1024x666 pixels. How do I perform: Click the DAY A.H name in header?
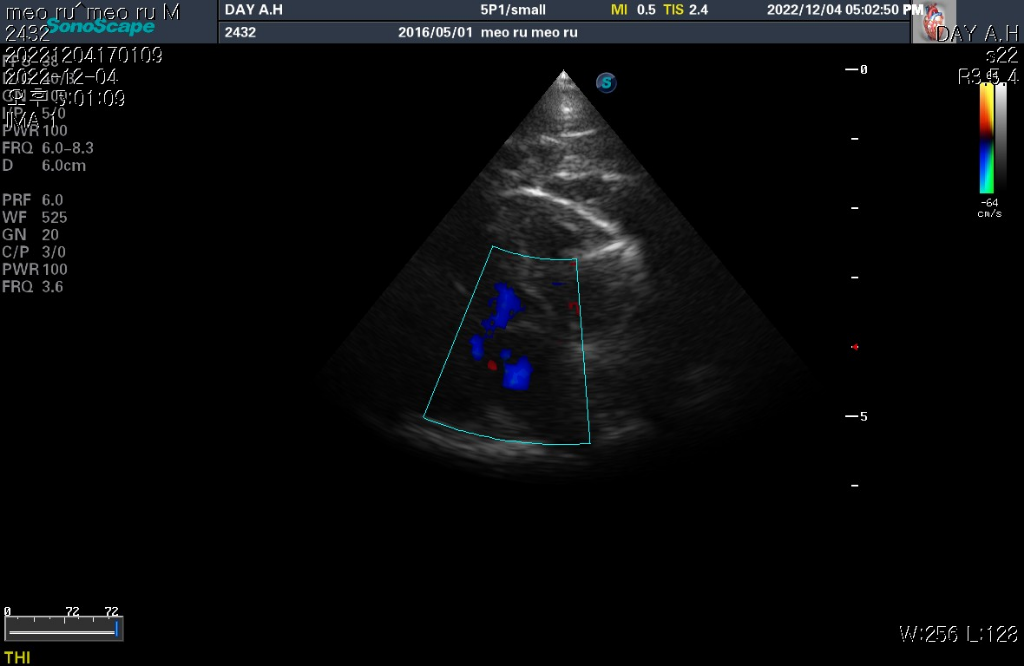point(254,10)
